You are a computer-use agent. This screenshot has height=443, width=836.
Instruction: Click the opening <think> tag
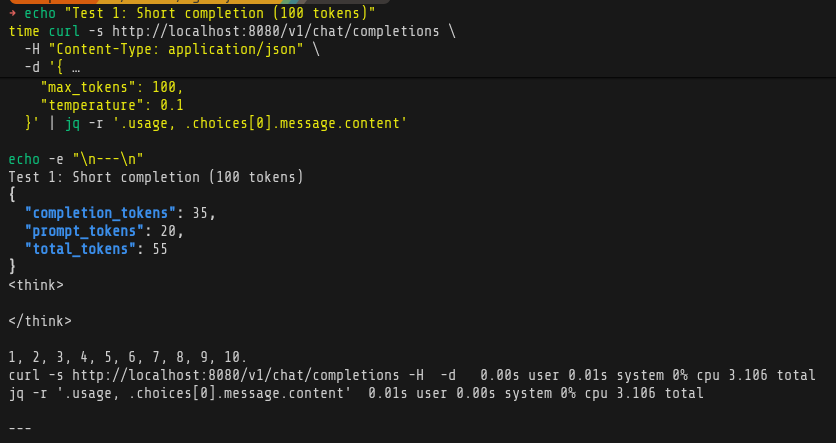click(36, 285)
